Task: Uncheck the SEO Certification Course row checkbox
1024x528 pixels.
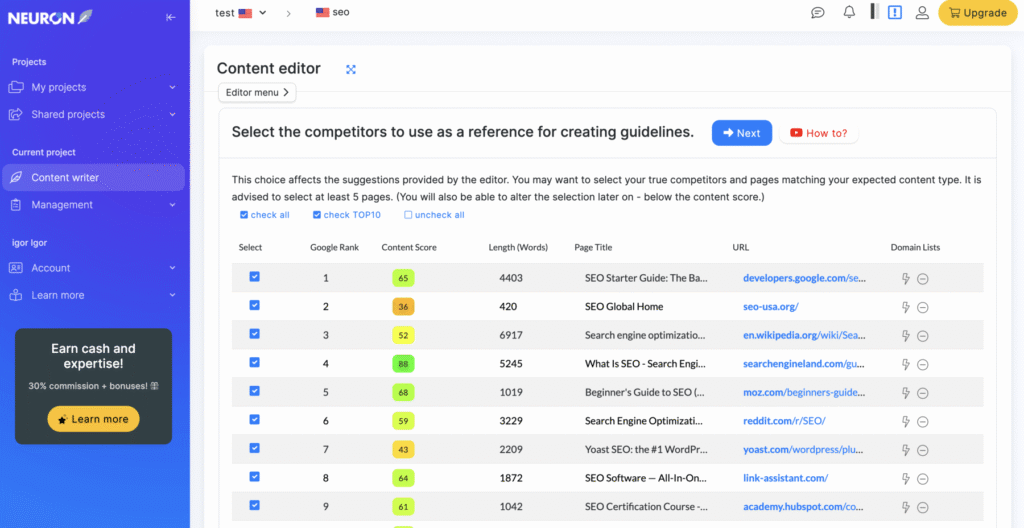Action: pyautogui.click(x=255, y=505)
